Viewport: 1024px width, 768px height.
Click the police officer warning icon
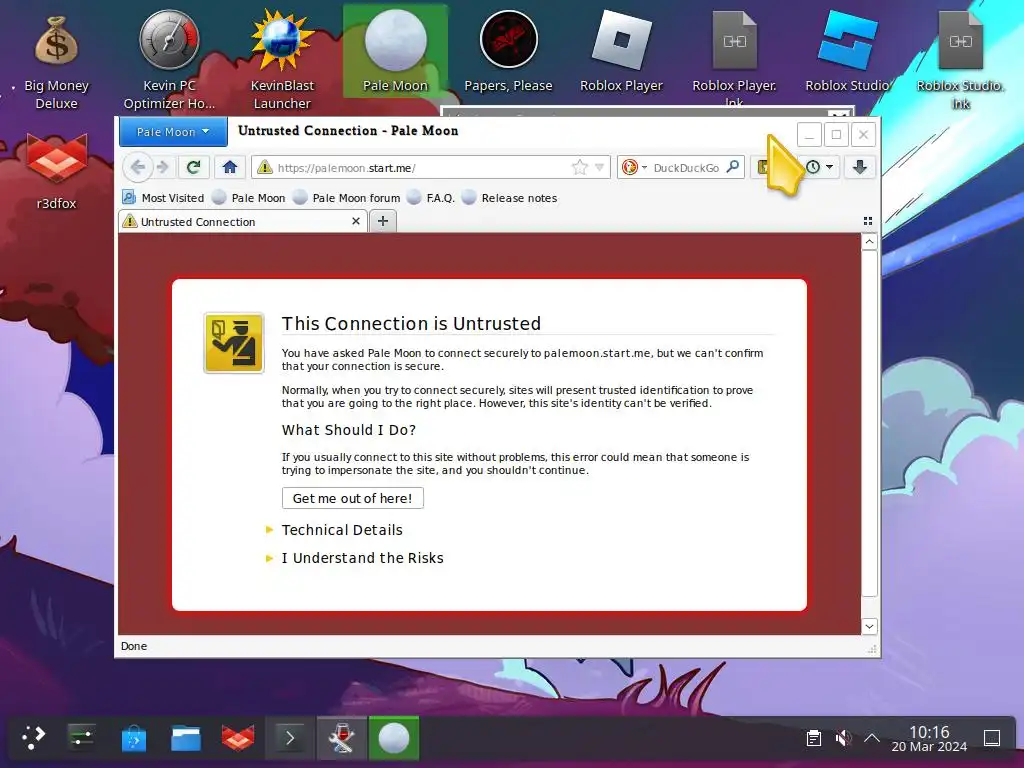tap(234, 343)
